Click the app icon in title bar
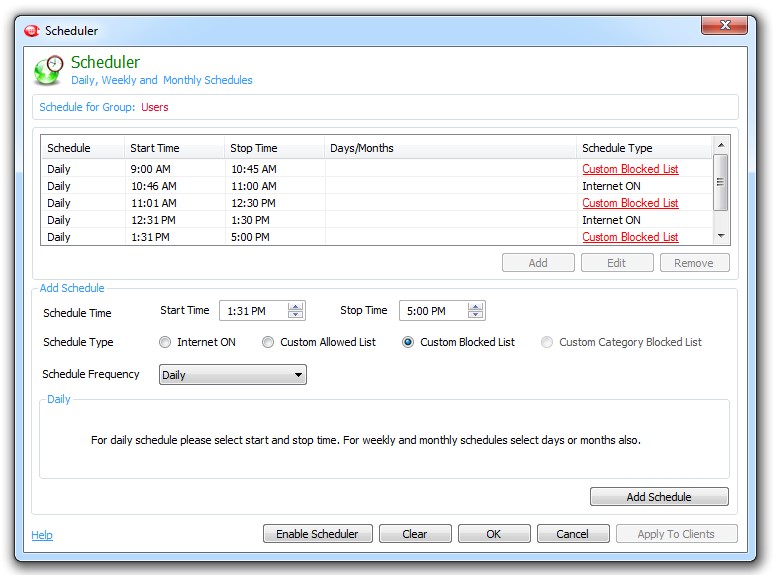 [31, 31]
